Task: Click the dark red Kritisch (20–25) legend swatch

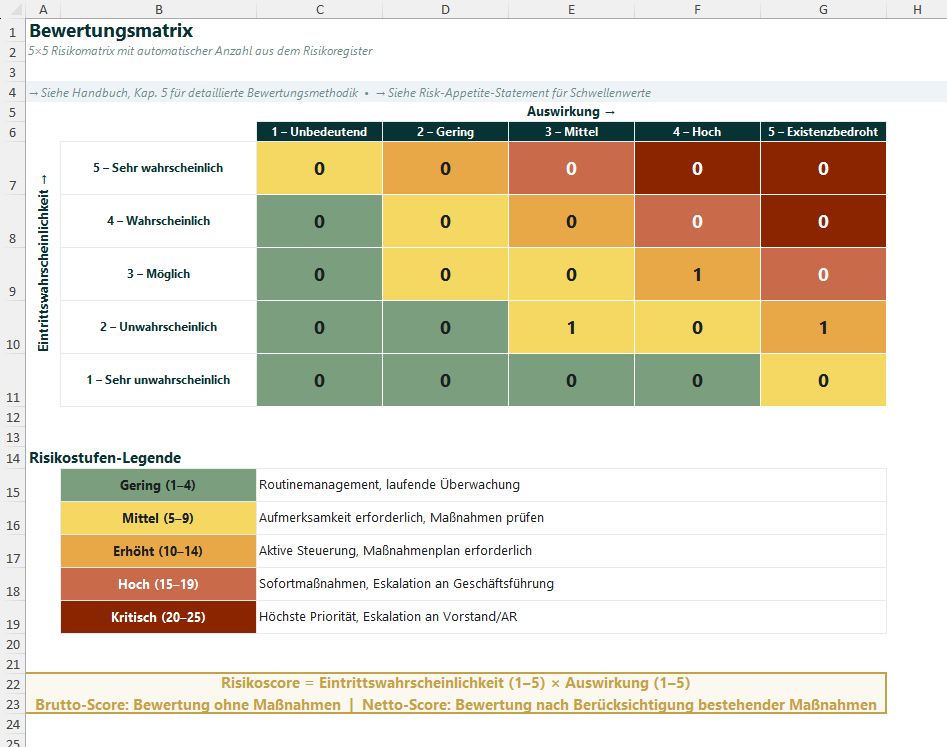Action: 158,617
